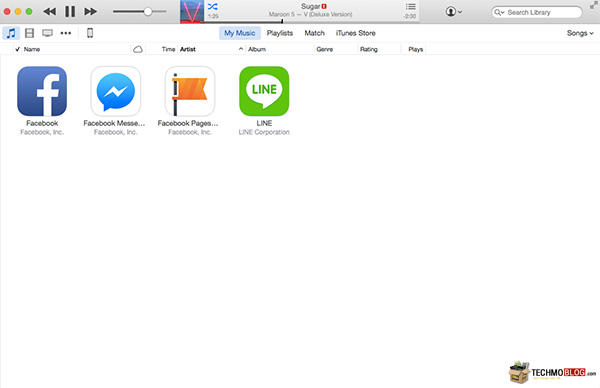Skip forward to the next track
Screen dimensions: 600x388
pos(90,11)
